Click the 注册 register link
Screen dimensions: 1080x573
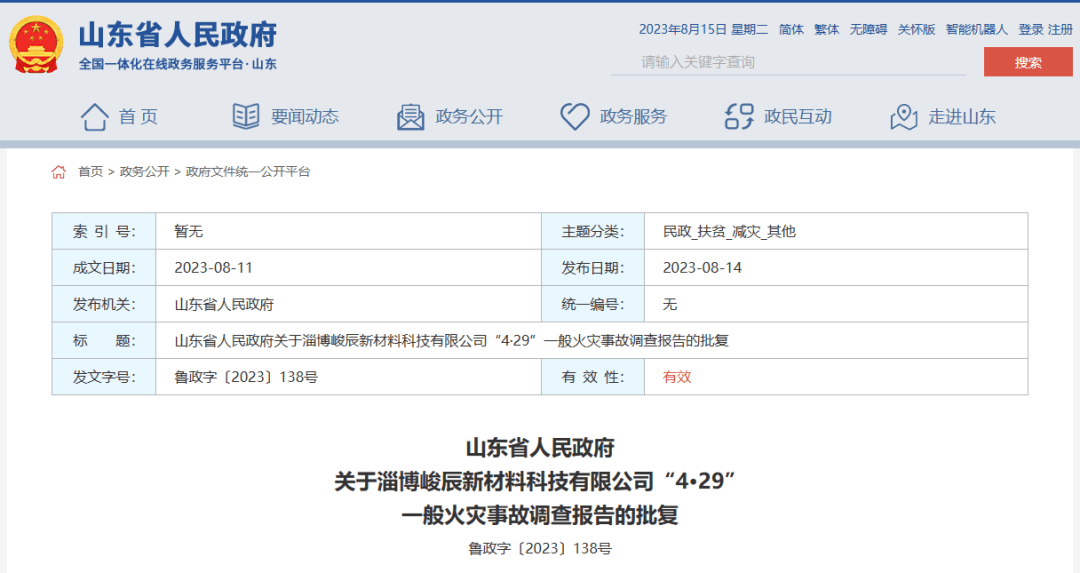point(1060,30)
